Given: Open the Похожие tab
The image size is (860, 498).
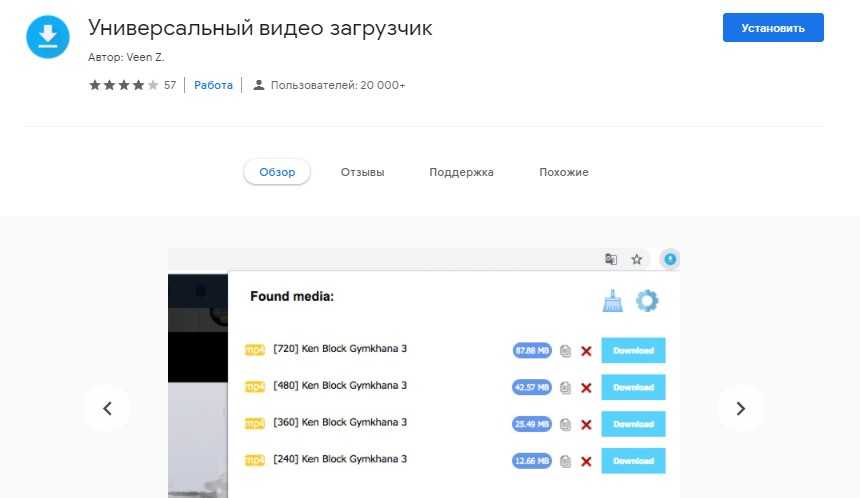Looking at the screenshot, I should pos(564,172).
